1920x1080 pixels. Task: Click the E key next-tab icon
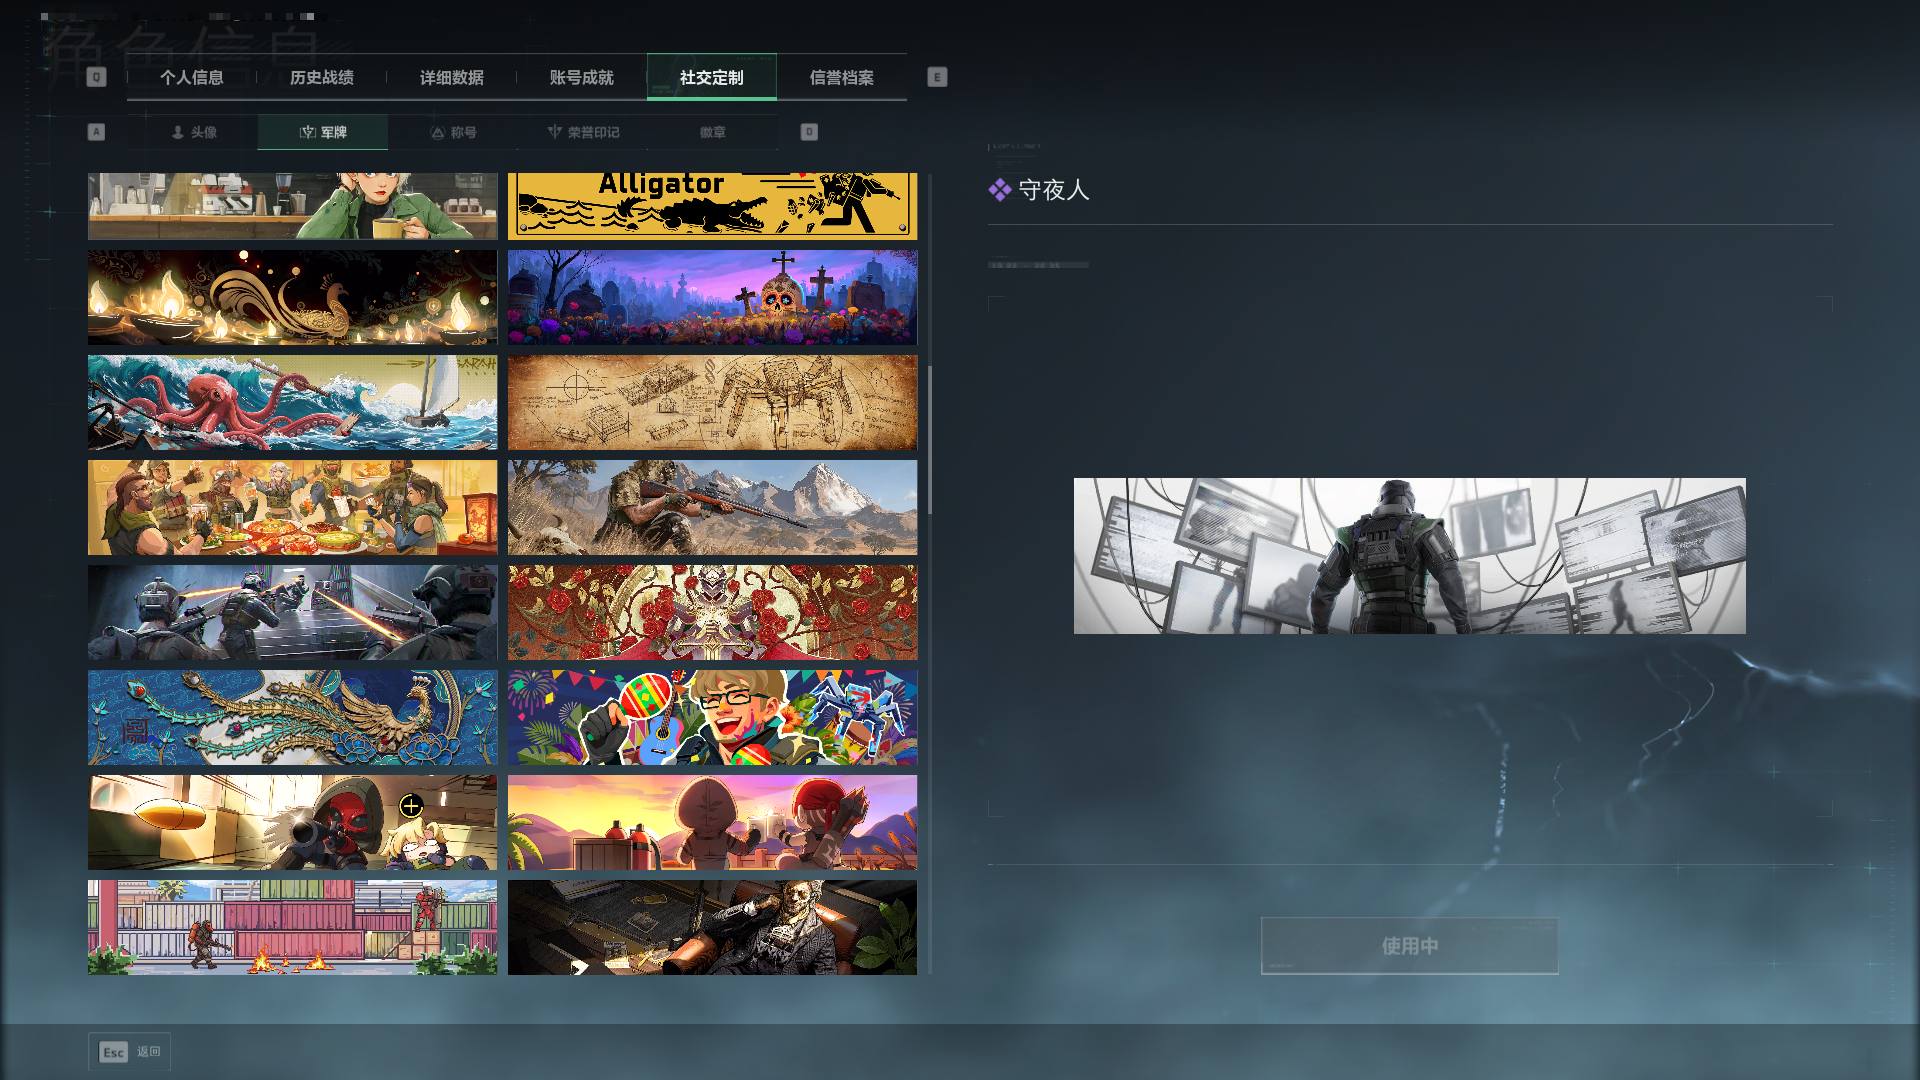(x=937, y=77)
